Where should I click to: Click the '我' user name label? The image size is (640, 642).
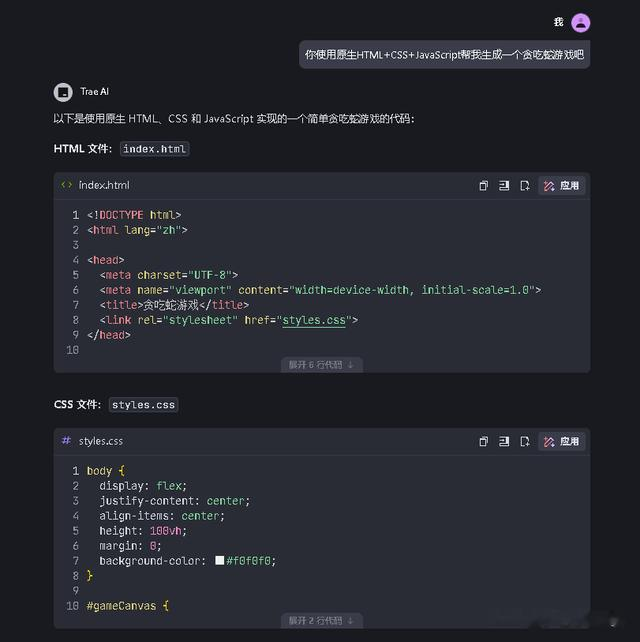tap(559, 22)
